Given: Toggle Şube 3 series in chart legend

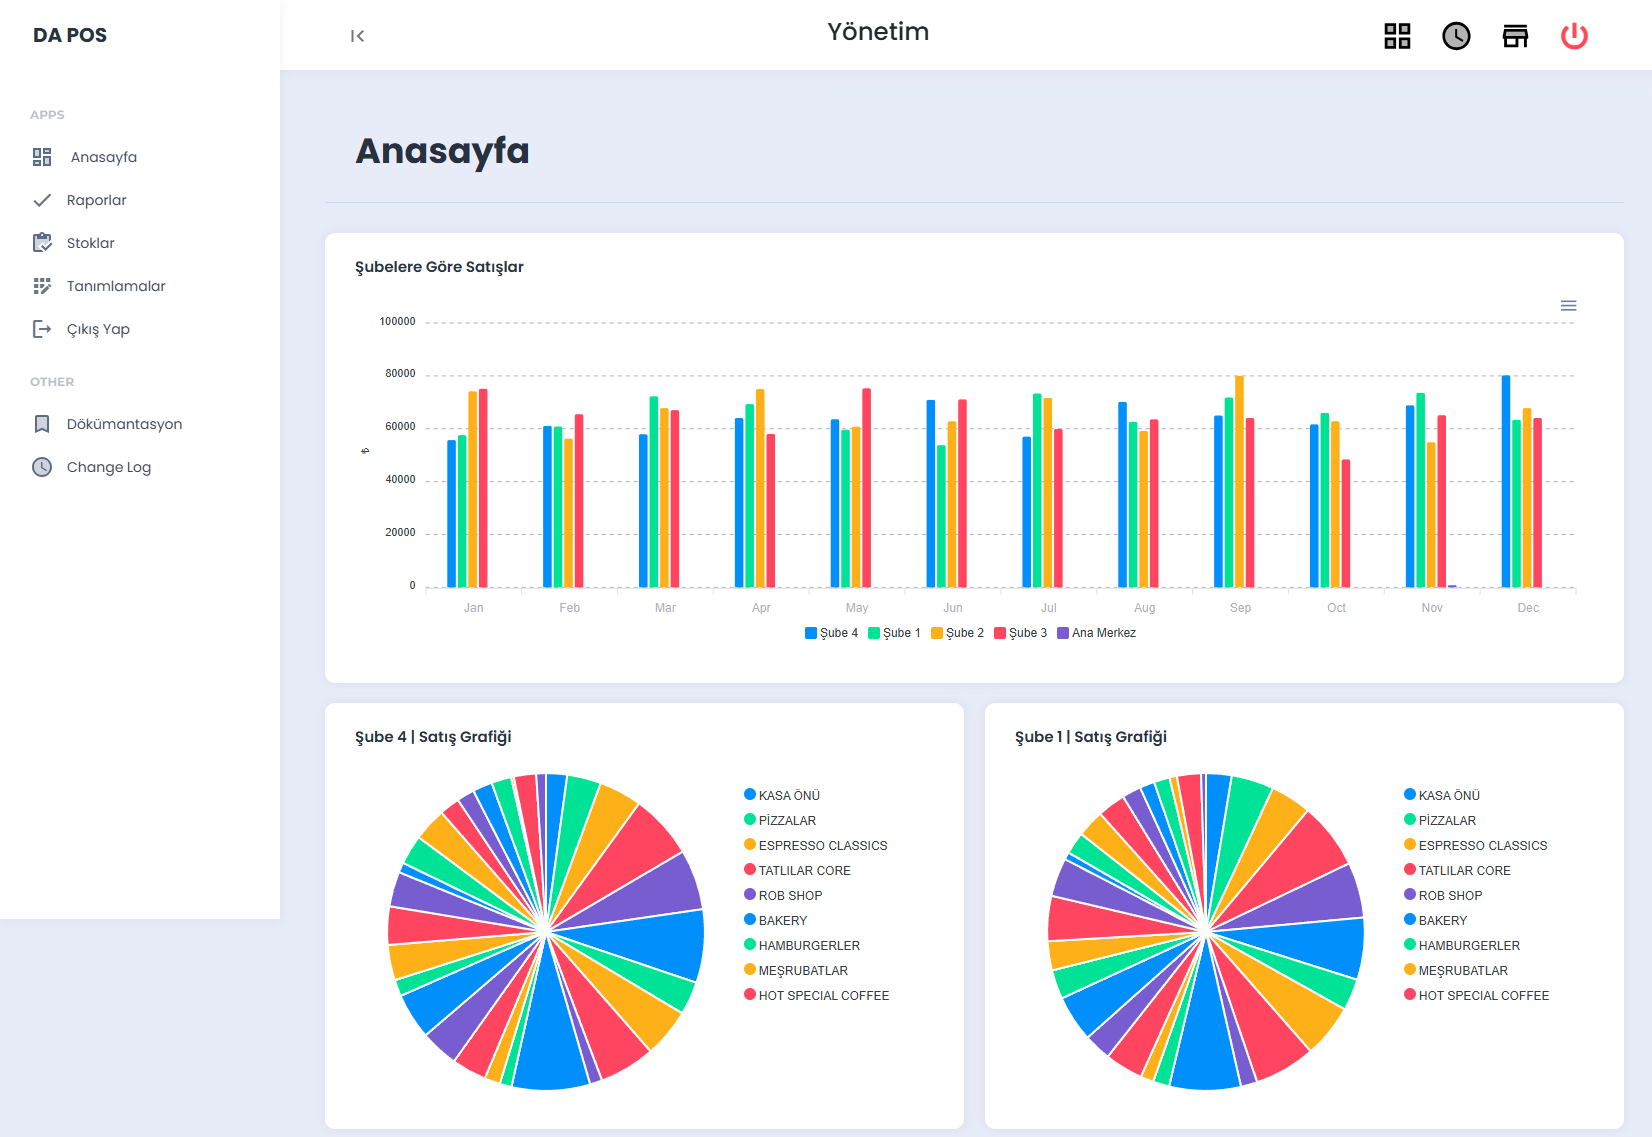Looking at the screenshot, I should pyautogui.click(x=1021, y=633).
